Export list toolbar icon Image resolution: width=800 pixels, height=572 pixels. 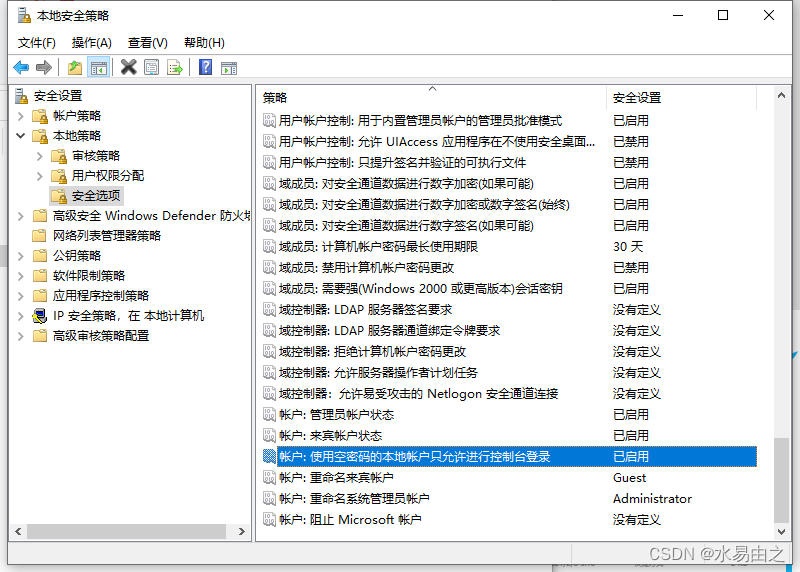(x=174, y=67)
